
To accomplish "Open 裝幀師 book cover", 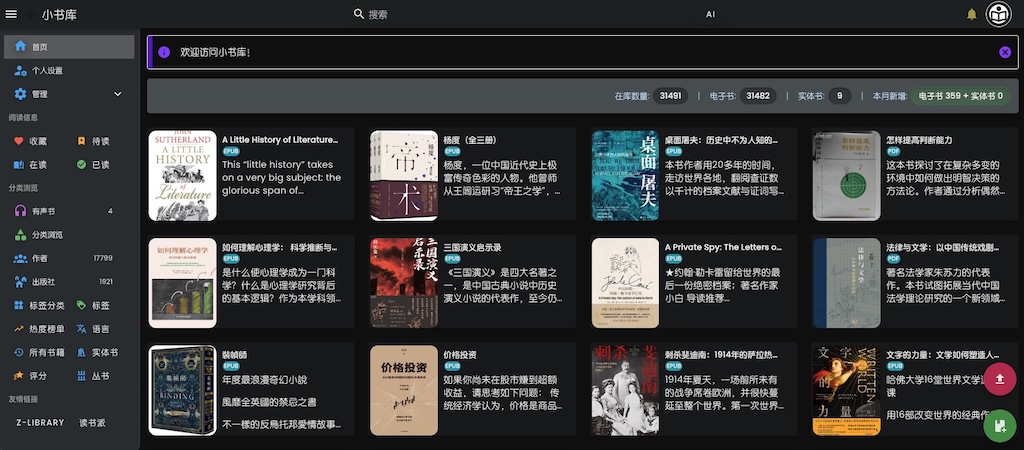I will tap(183, 391).
